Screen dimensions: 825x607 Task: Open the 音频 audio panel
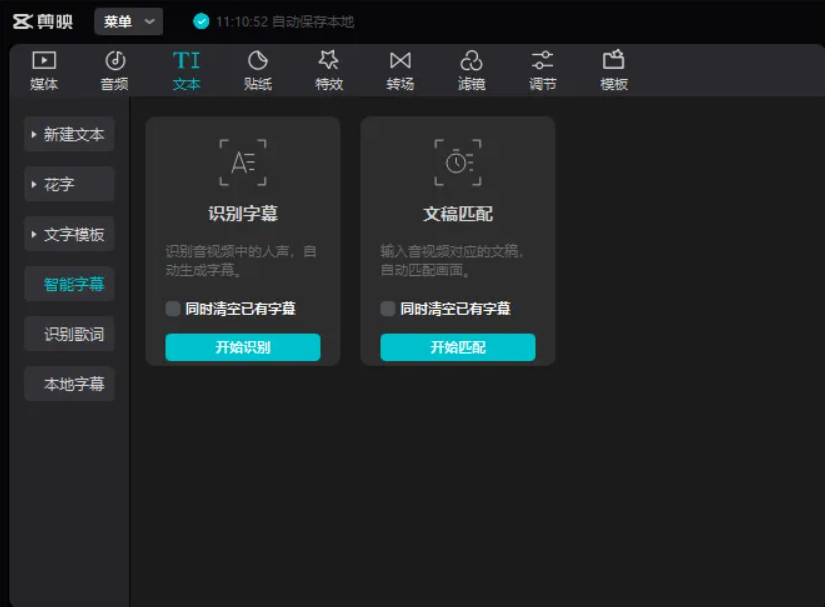[115, 70]
